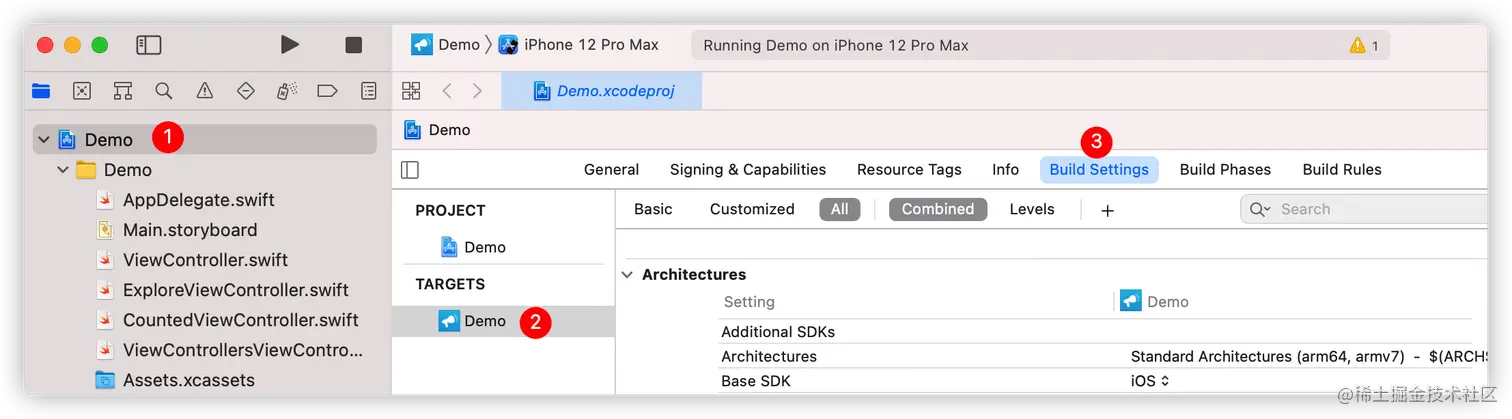Viewport: 1512px width, 419px height.
Task: Open the Demo.xcodeproj editor tab
Action: (602, 91)
